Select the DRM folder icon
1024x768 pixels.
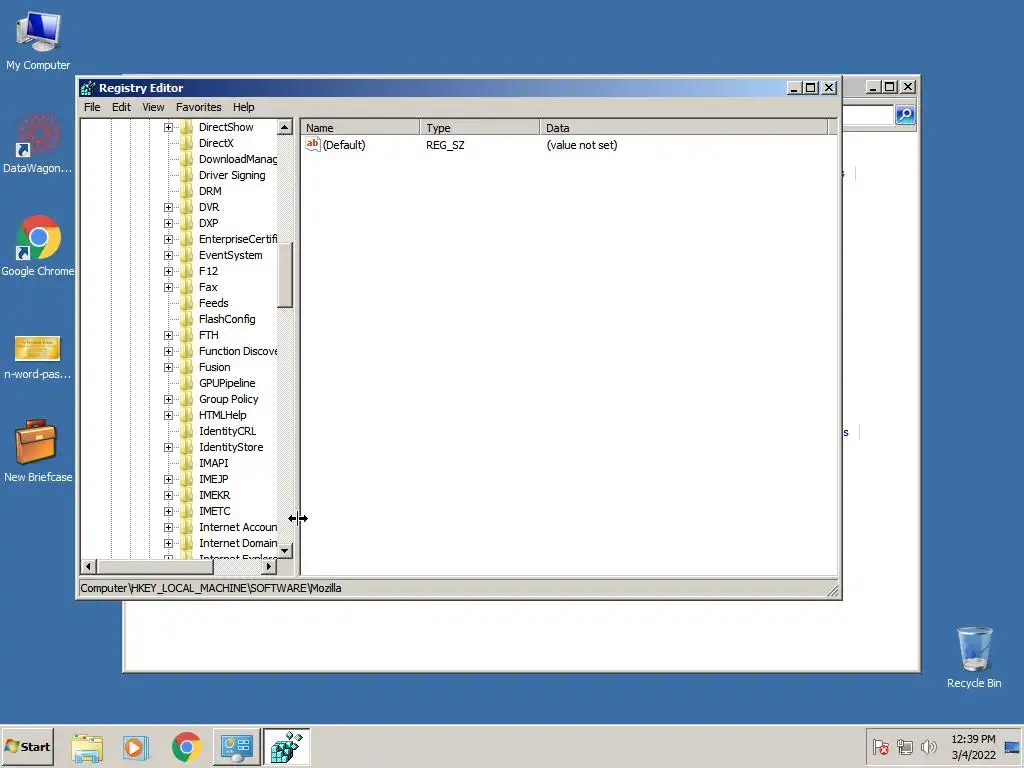coord(187,191)
